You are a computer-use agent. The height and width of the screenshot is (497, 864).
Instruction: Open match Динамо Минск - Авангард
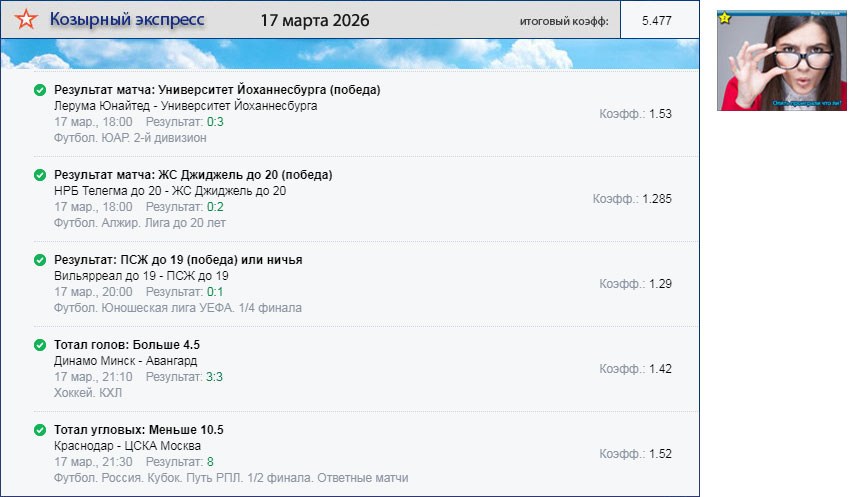pos(126,361)
